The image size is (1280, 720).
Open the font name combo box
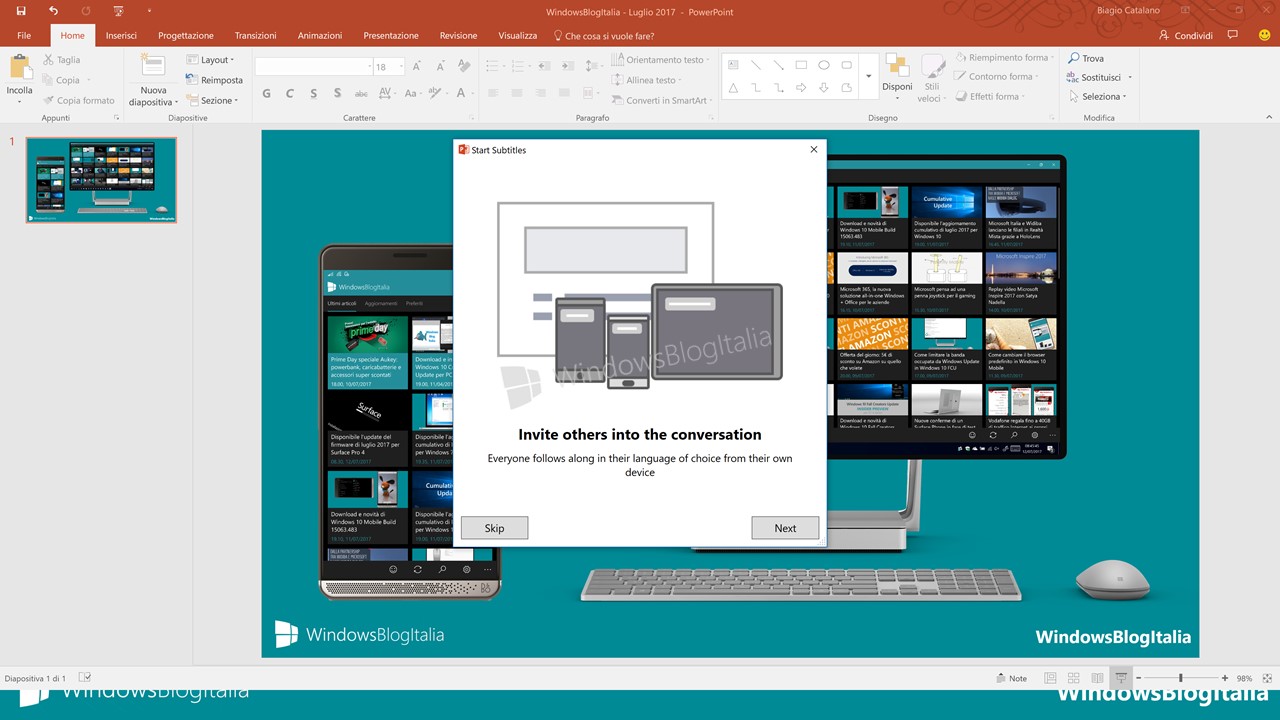click(314, 67)
